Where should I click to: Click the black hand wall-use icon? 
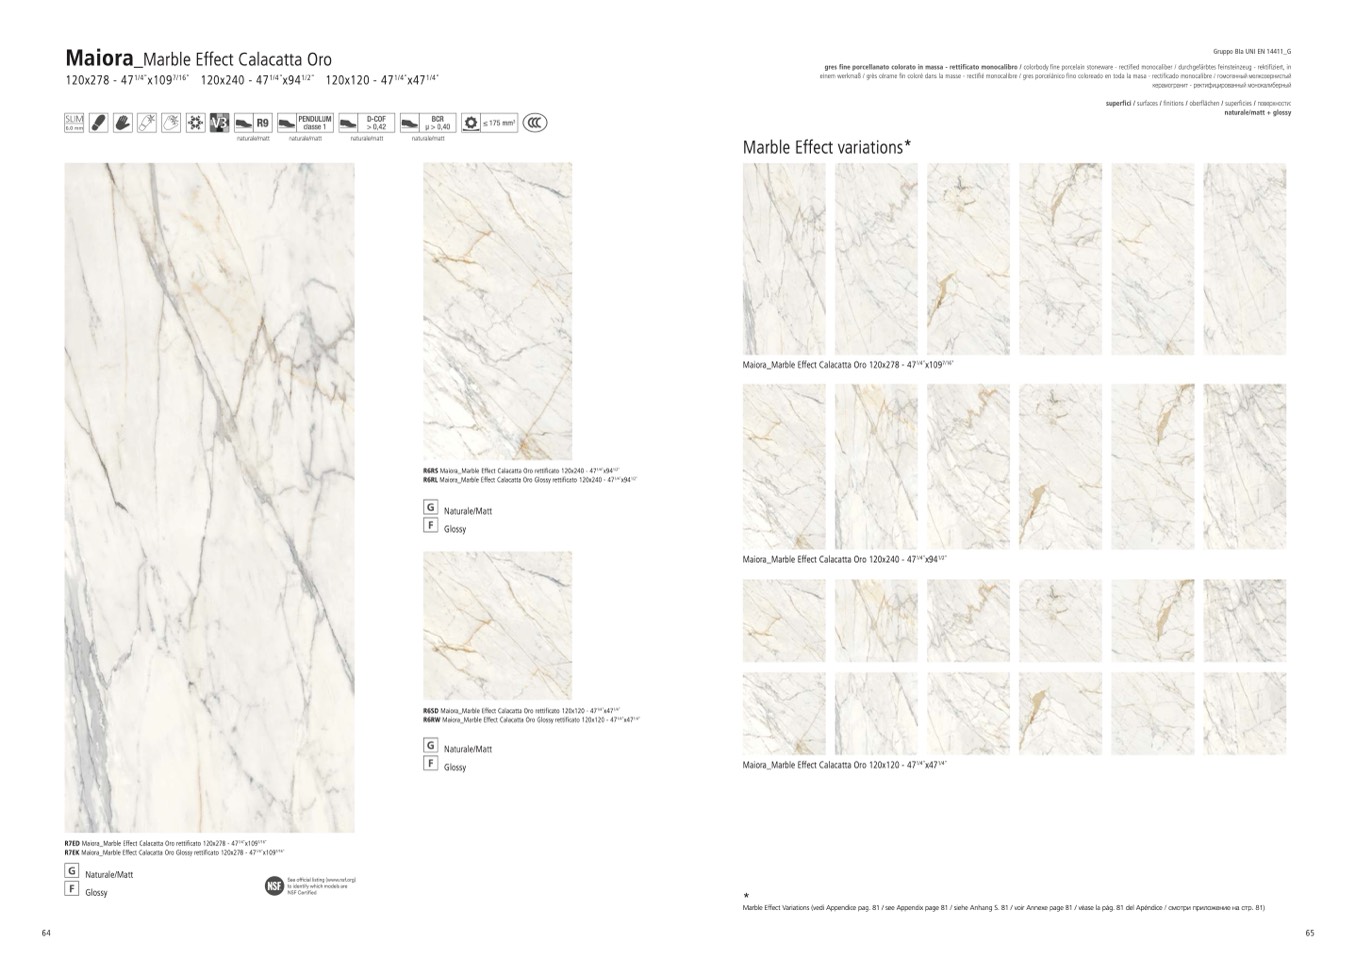[122, 123]
